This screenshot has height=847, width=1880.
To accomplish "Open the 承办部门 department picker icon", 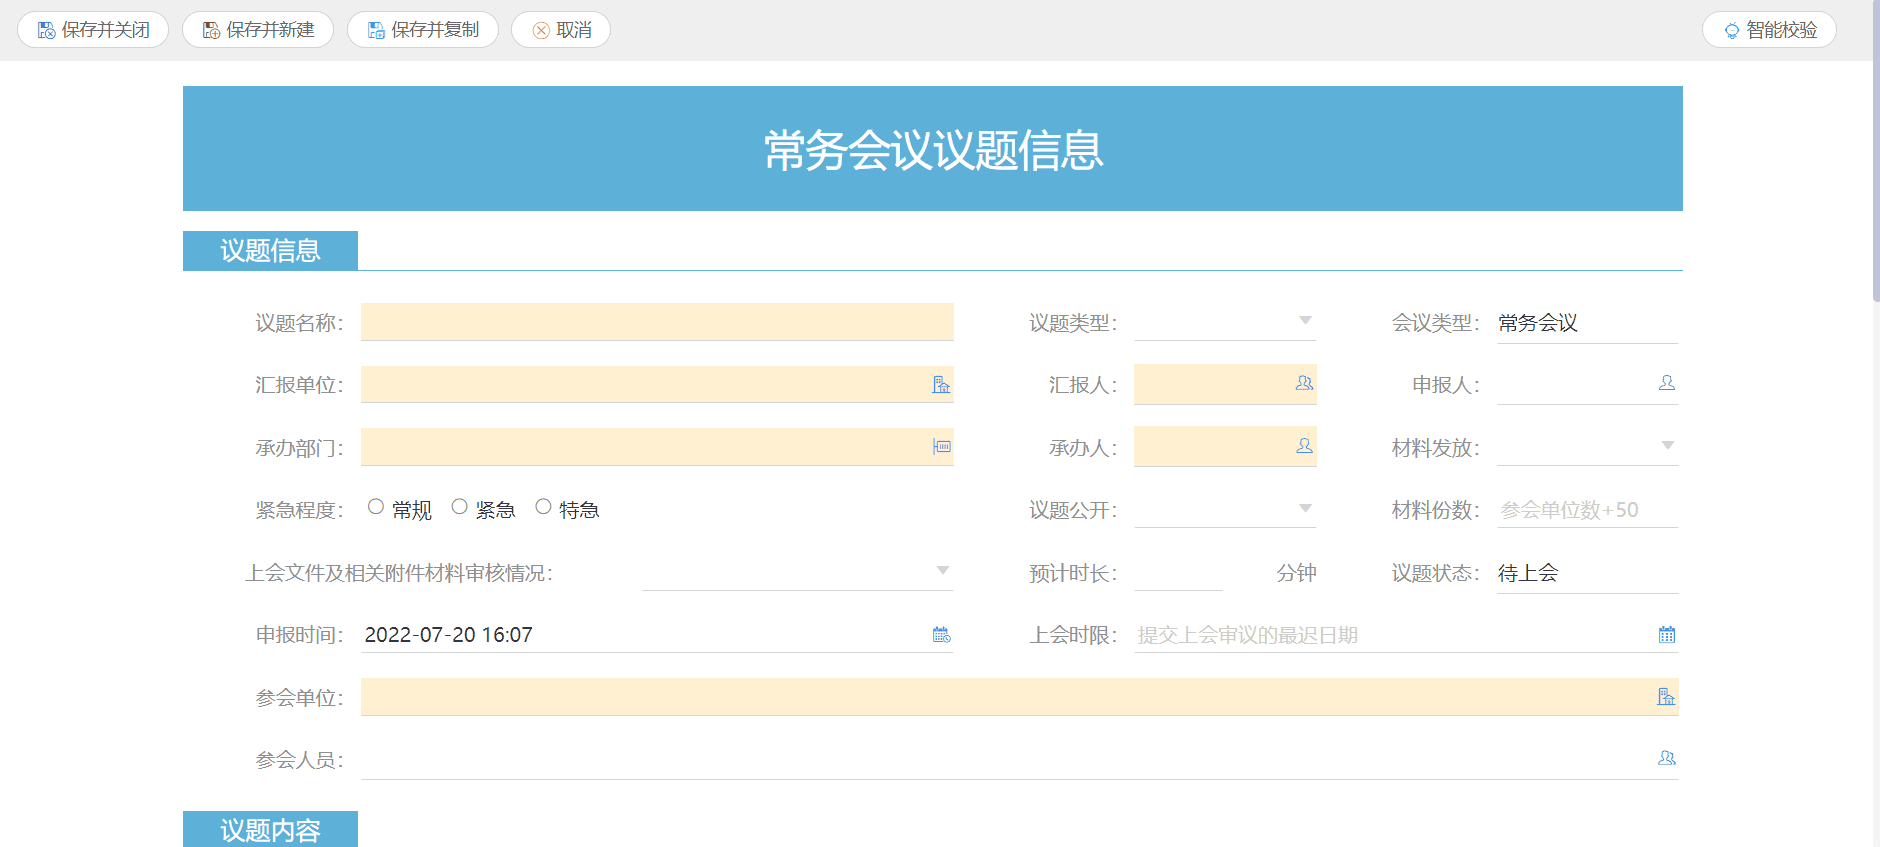I will coord(942,446).
